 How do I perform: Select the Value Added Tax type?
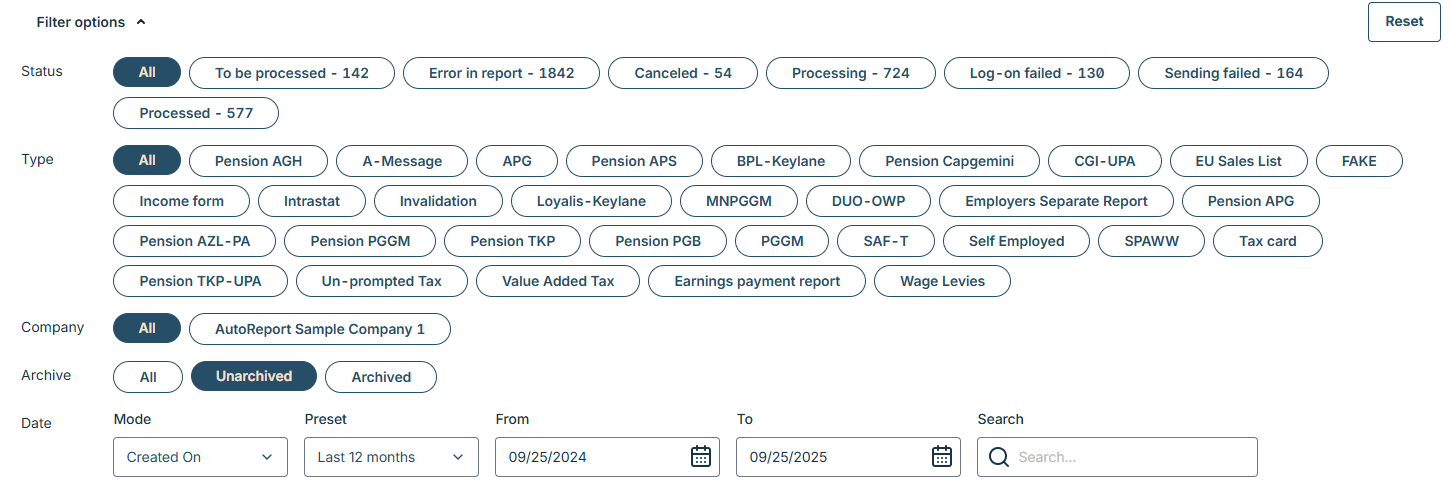pos(558,281)
